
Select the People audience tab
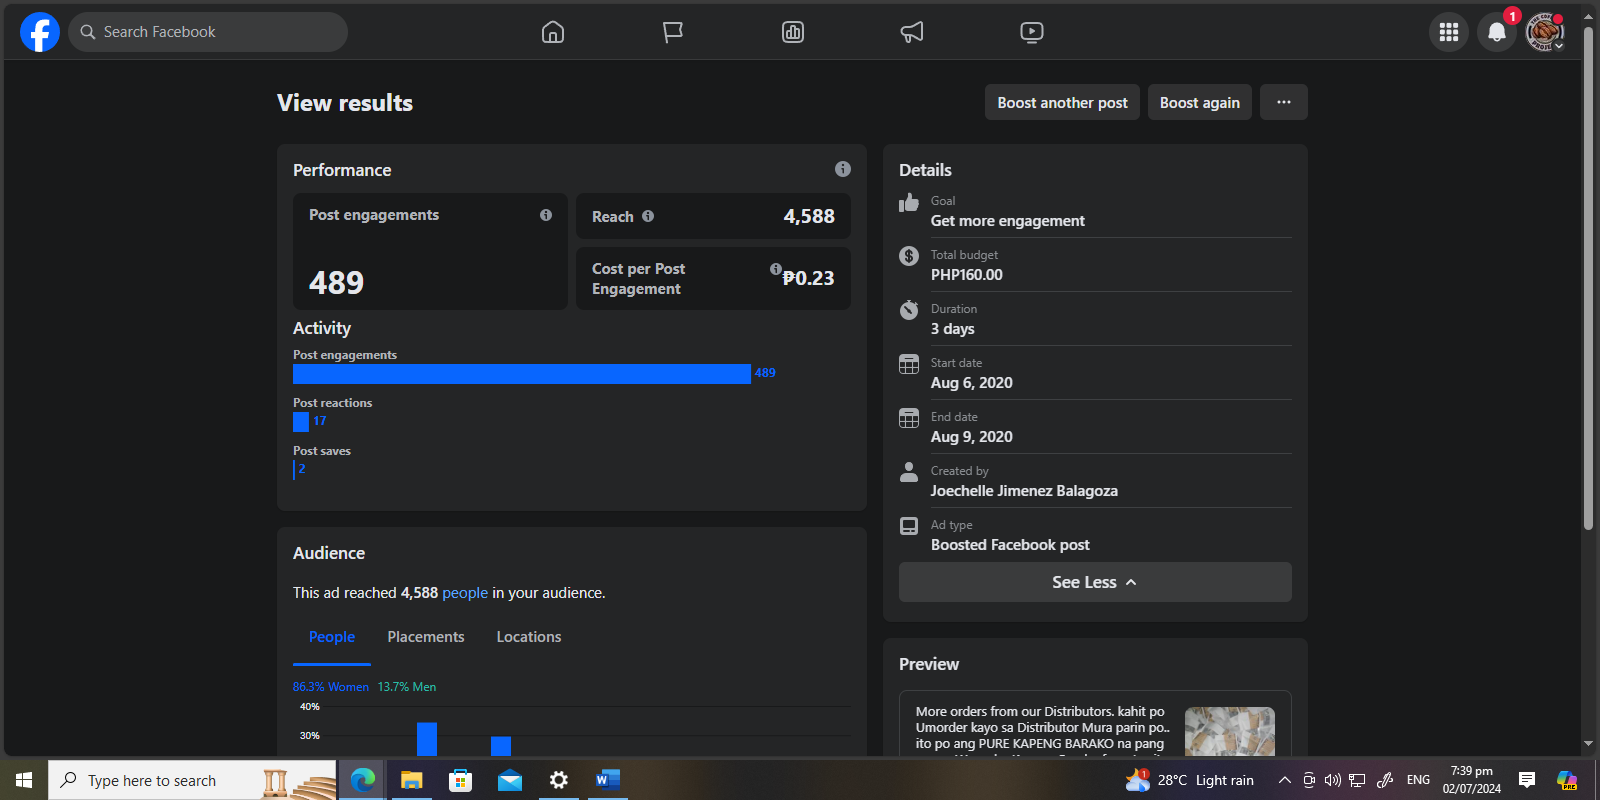click(332, 637)
